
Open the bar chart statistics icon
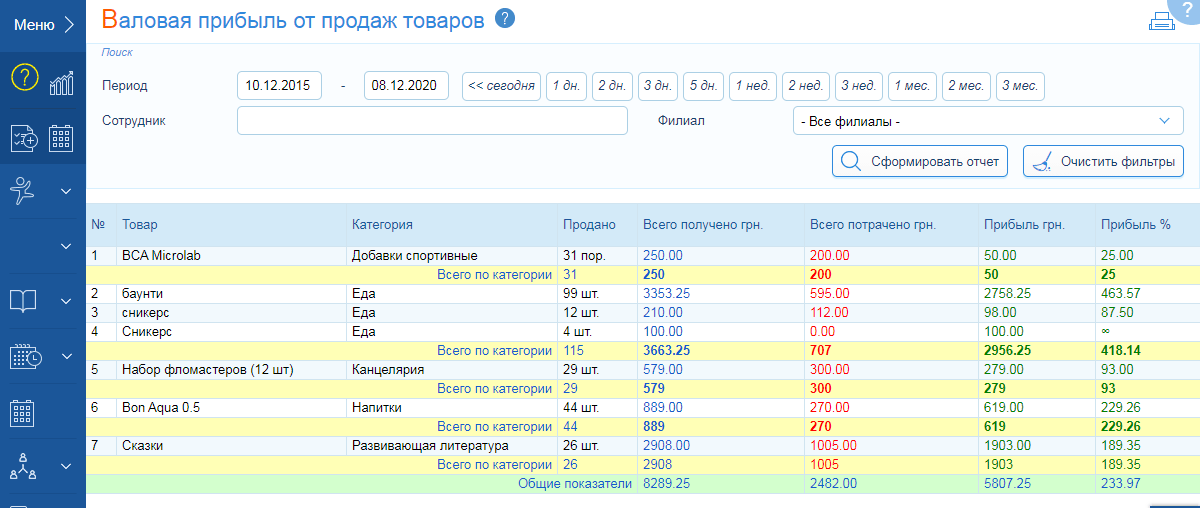(62, 82)
